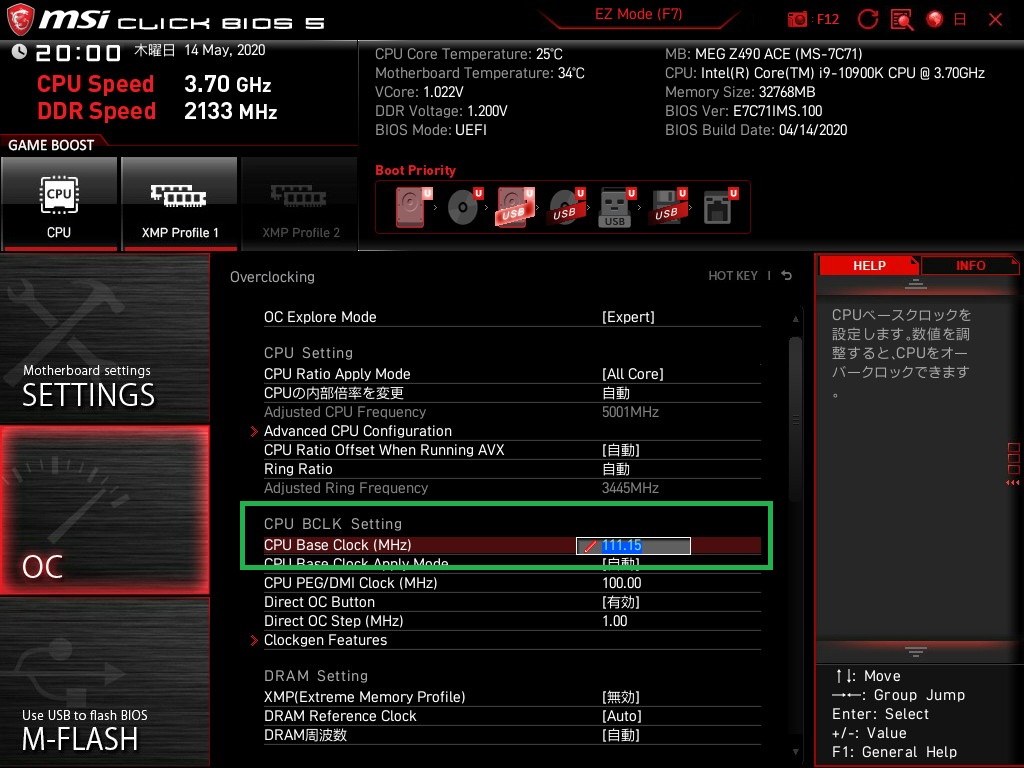Screen dimensions: 1024x768
Task: Select the Ring Ratio setting
Action: 512,468
